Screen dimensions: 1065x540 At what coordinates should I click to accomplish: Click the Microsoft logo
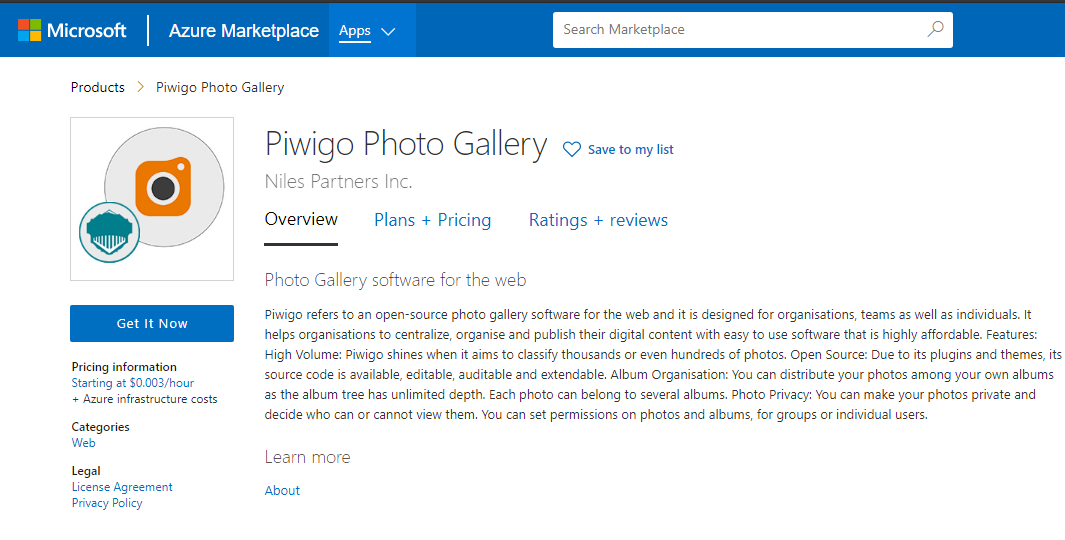point(72,31)
